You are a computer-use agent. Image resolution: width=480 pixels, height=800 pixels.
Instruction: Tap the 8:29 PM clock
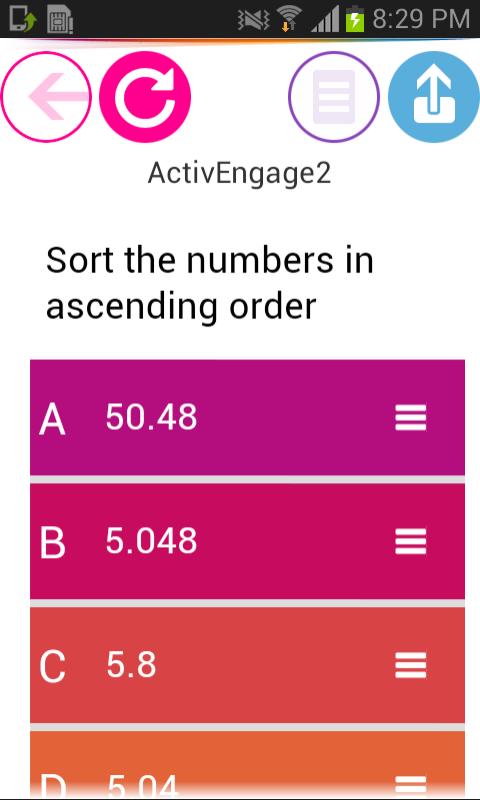[421, 19]
